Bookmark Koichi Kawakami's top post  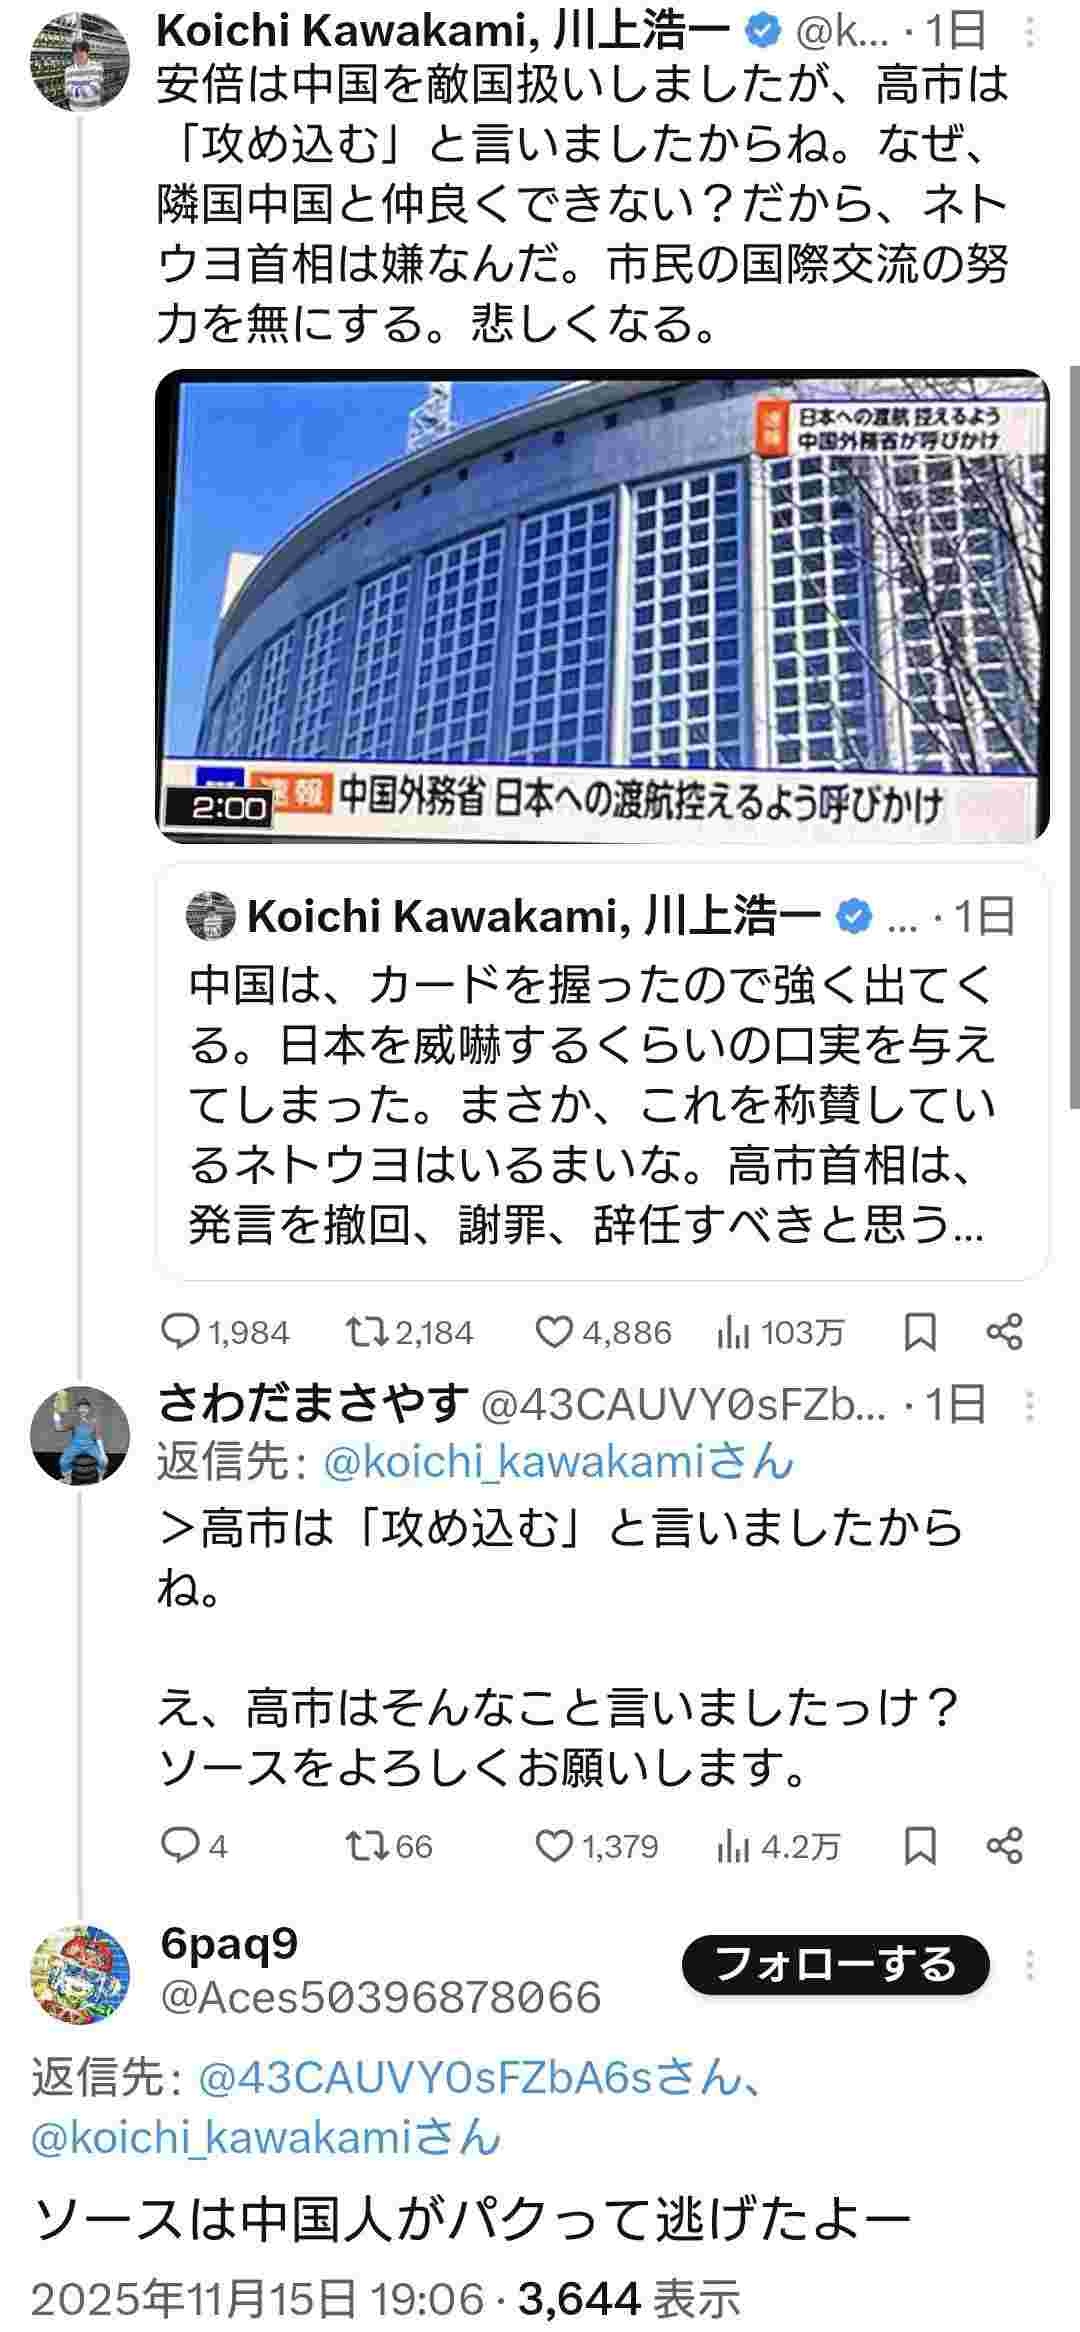coord(920,1332)
